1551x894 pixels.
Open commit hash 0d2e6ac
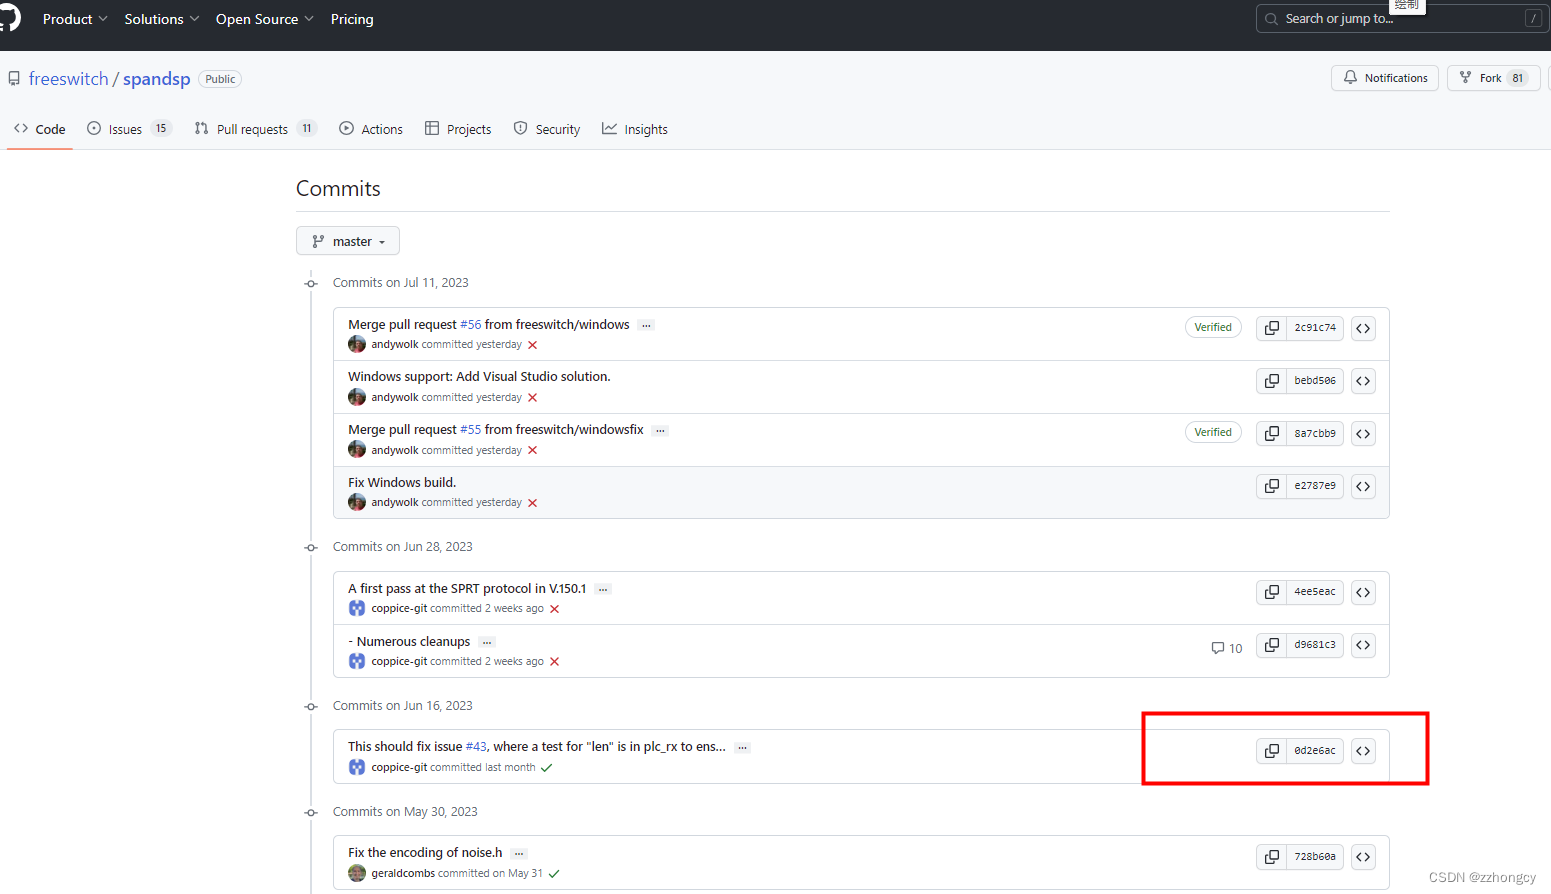[1315, 751]
